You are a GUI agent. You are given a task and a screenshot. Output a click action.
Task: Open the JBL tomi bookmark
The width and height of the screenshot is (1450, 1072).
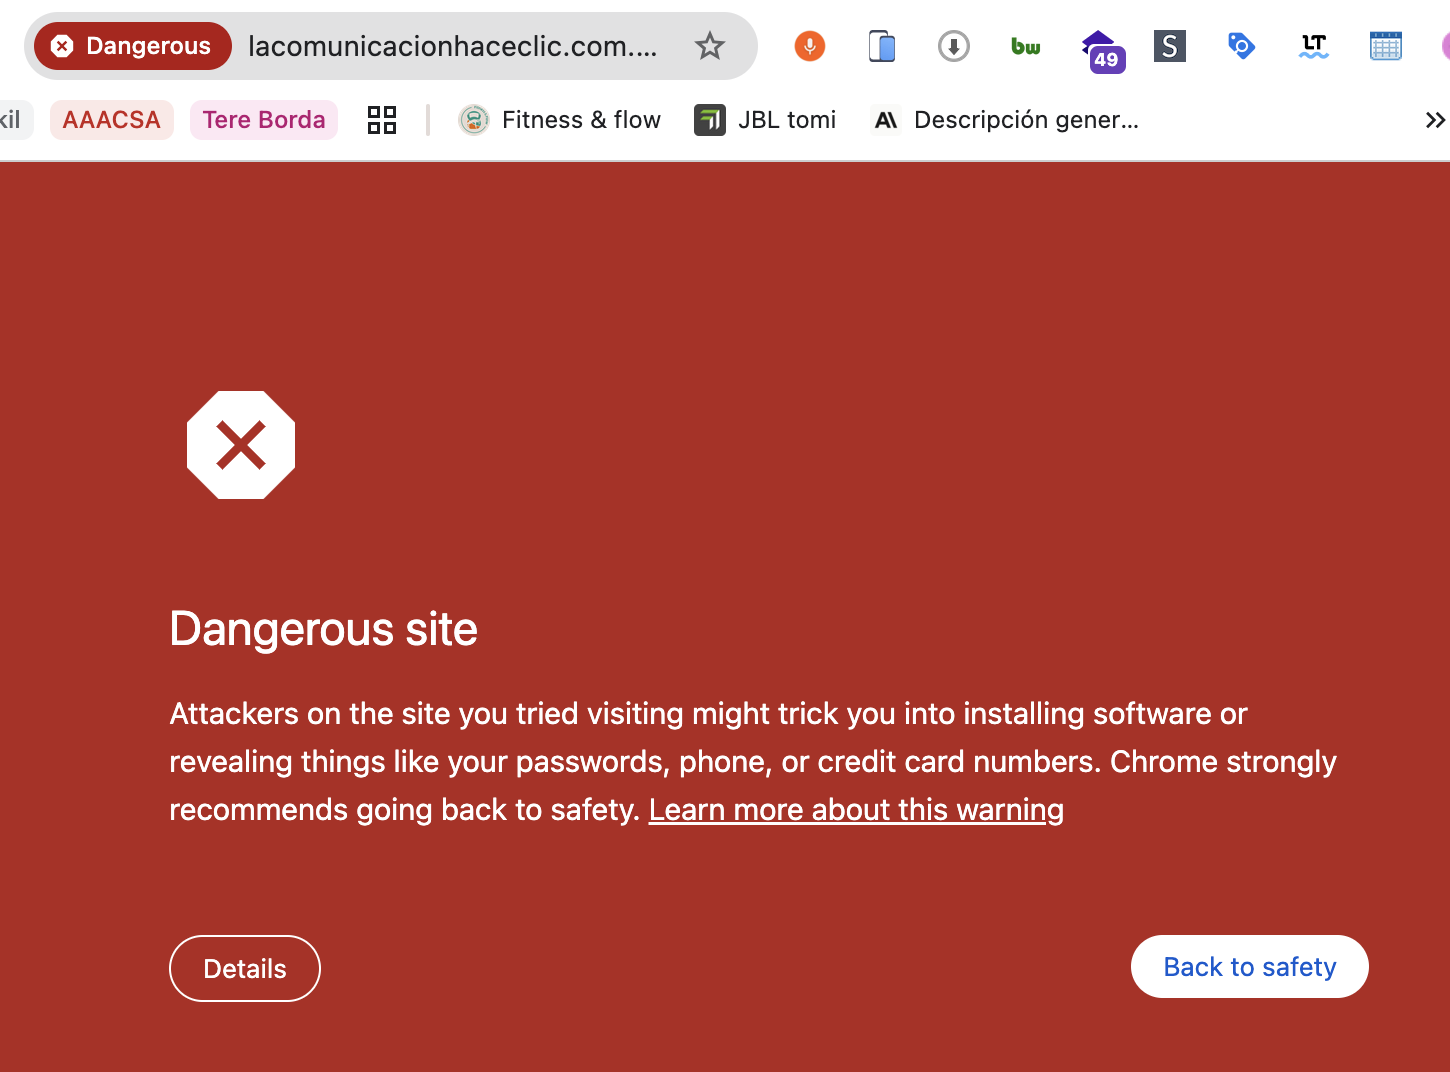click(x=766, y=120)
